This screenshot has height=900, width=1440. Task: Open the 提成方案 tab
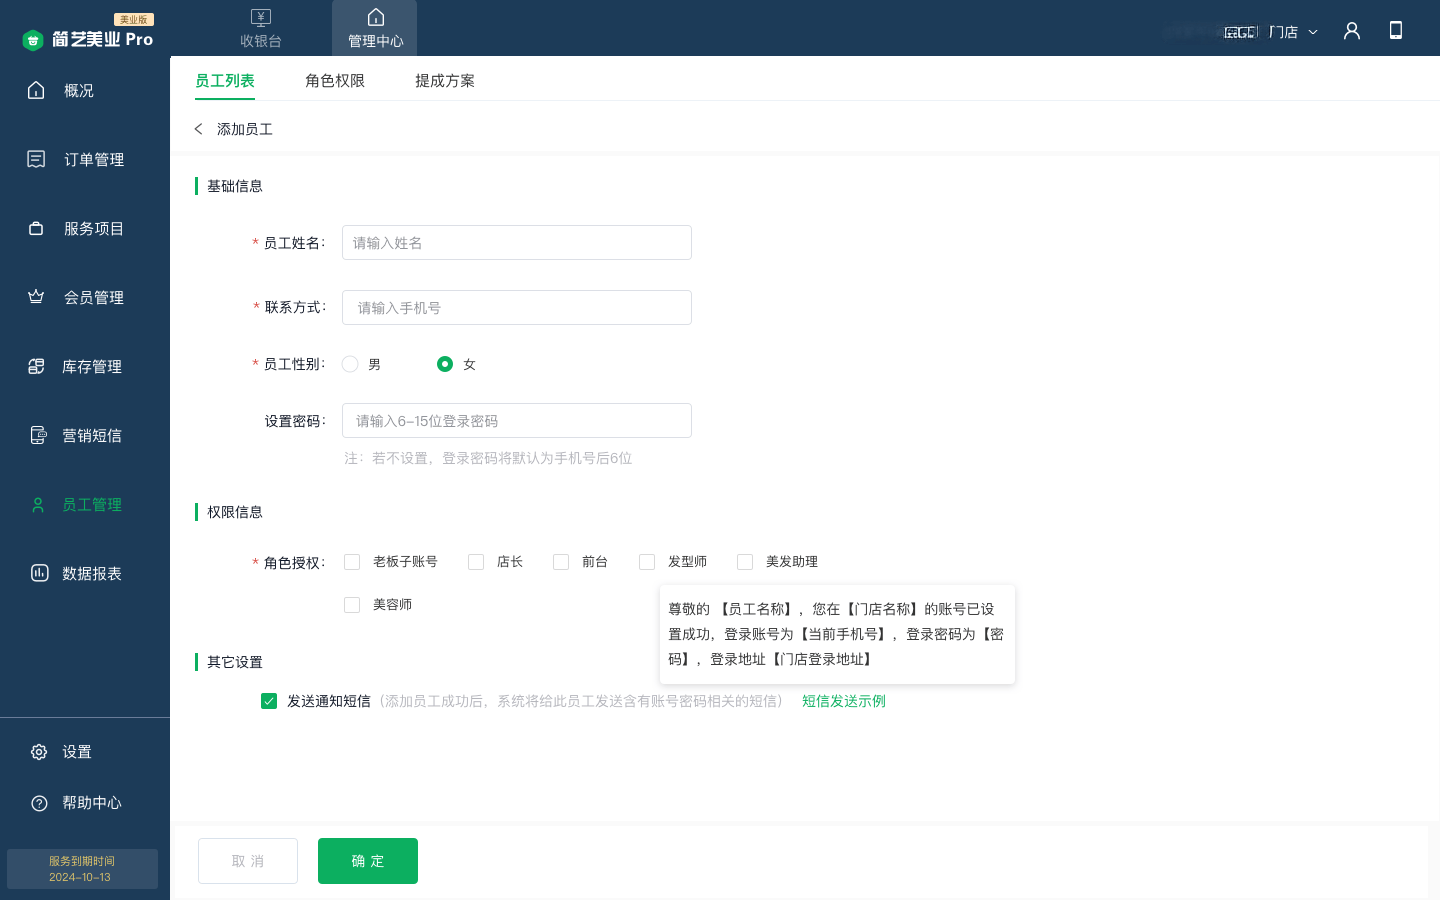click(x=445, y=81)
